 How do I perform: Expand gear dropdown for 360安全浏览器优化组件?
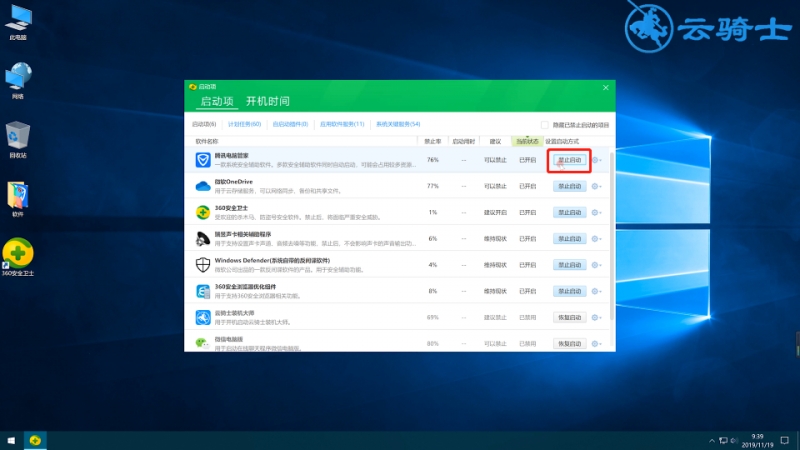point(596,291)
